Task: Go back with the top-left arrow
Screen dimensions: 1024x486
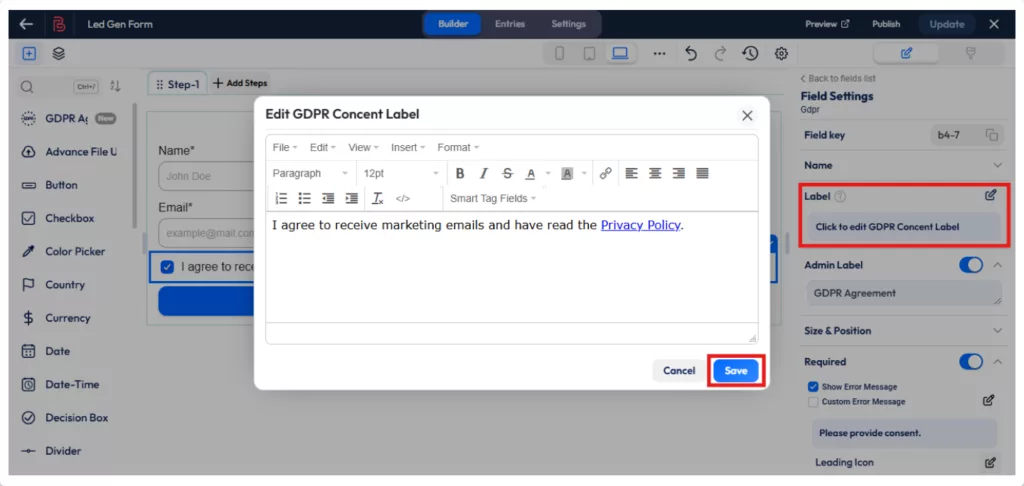Action: (26, 24)
